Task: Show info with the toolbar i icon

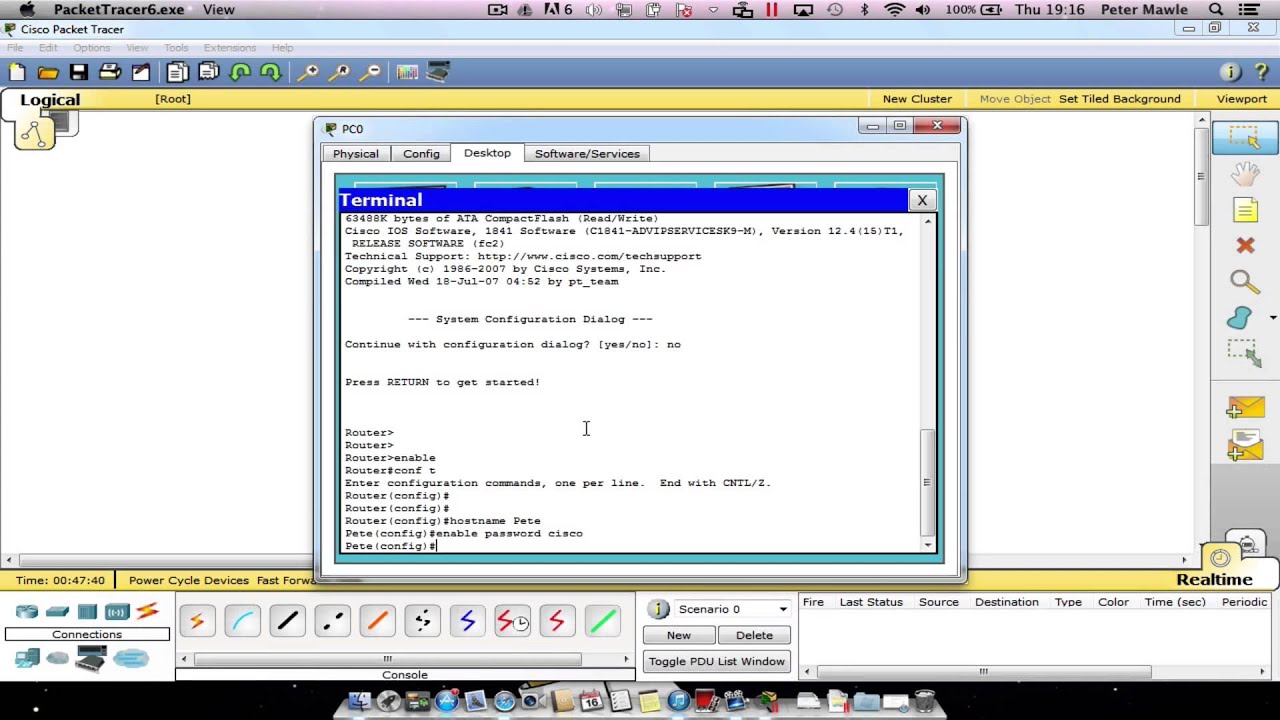Action: [x=1231, y=72]
